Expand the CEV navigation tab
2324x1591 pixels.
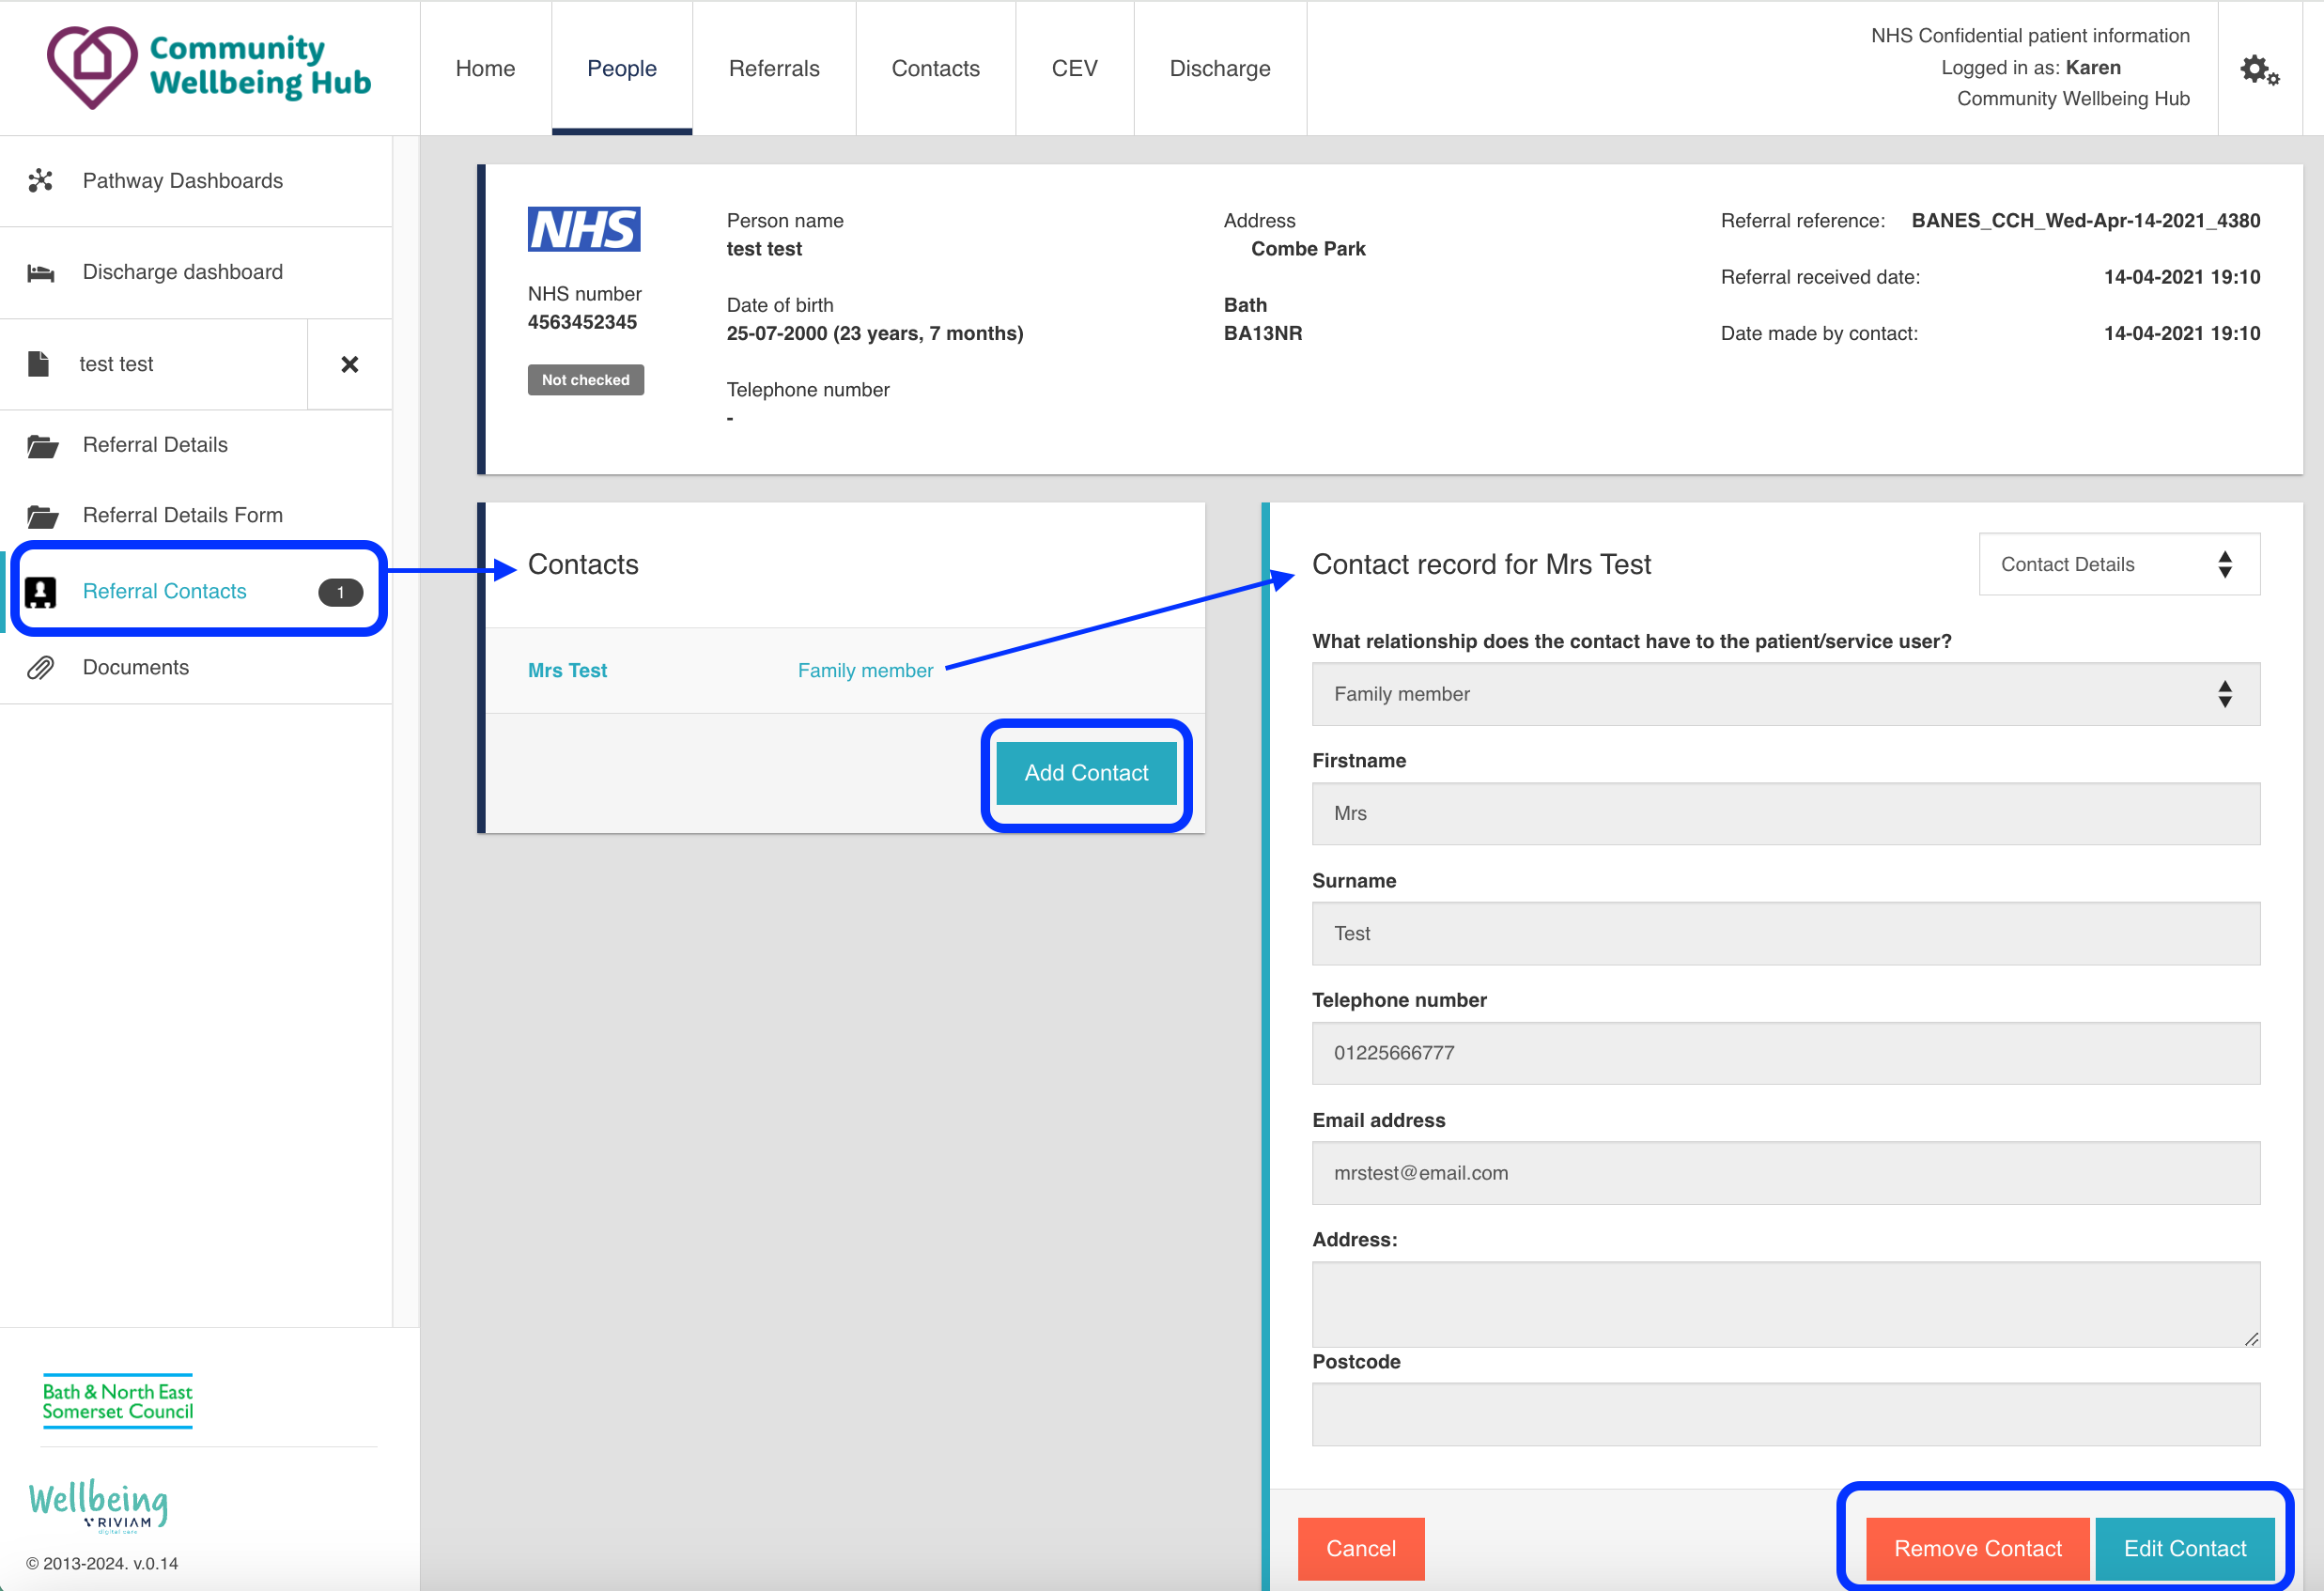coord(1072,69)
